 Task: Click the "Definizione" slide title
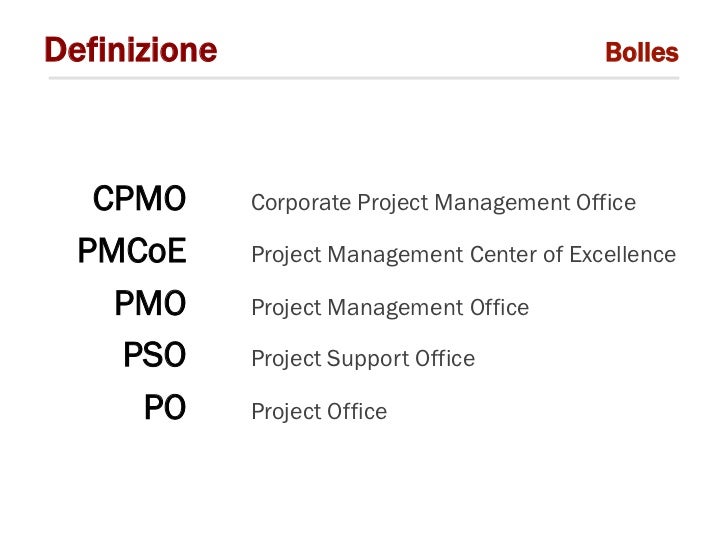[130, 50]
